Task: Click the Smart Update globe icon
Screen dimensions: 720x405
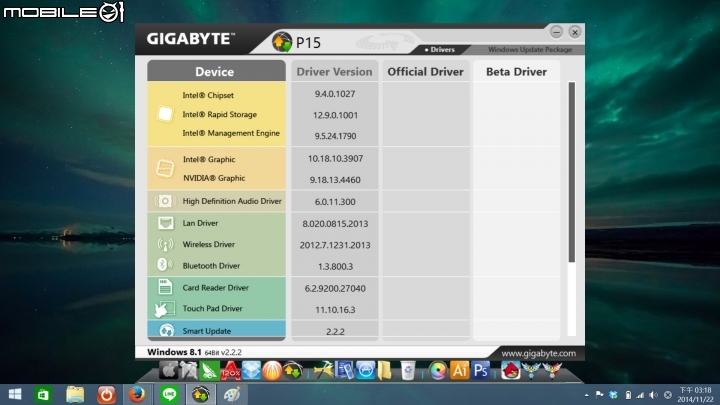Action: click(x=166, y=330)
